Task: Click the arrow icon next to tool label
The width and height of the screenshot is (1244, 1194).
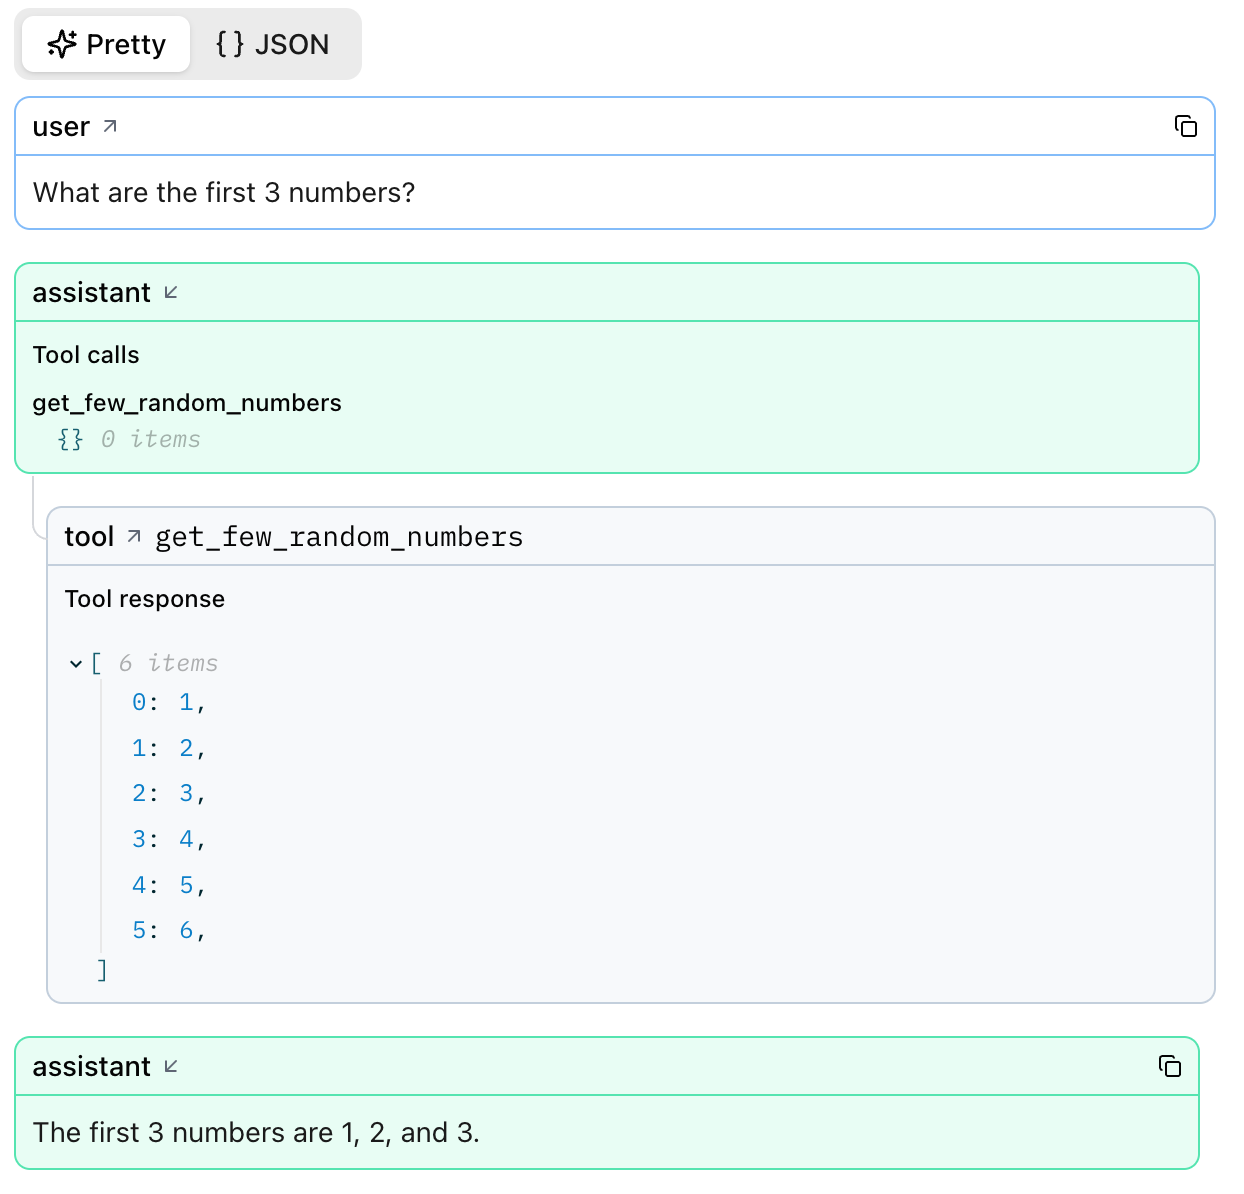Action: pos(134,536)
